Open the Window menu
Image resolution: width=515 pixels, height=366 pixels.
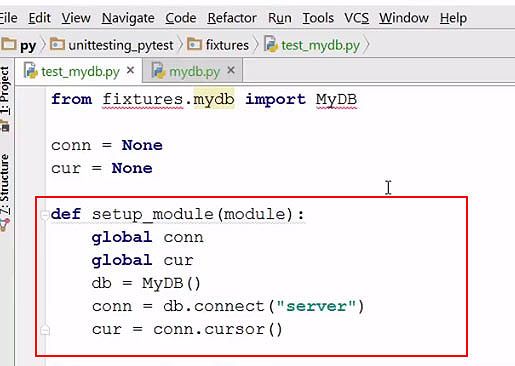coord(404,18)
